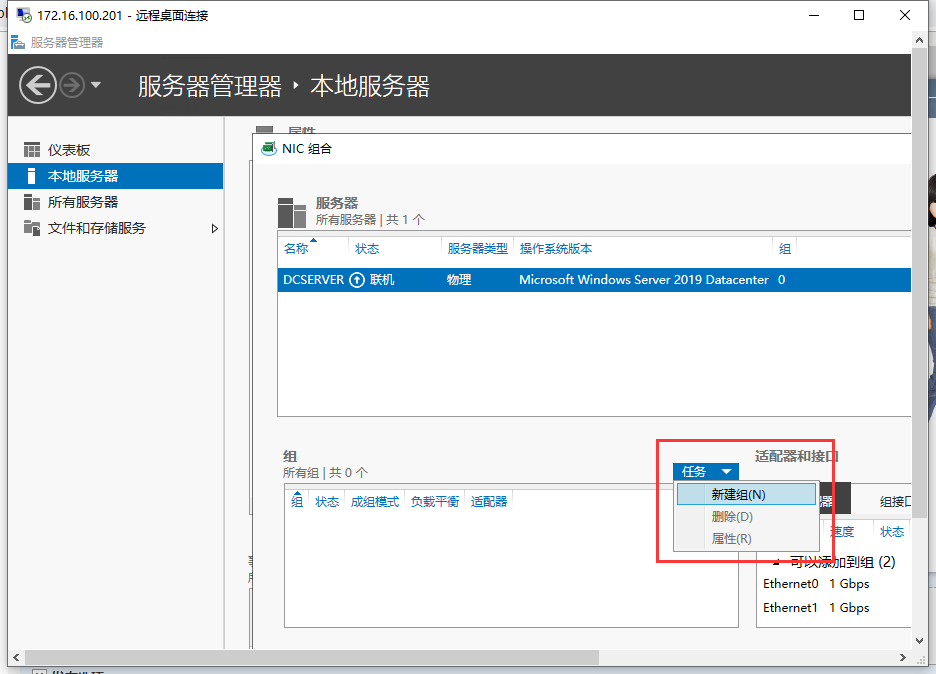
Task: Select the DCSERVER server row
Action: (594, 280)
